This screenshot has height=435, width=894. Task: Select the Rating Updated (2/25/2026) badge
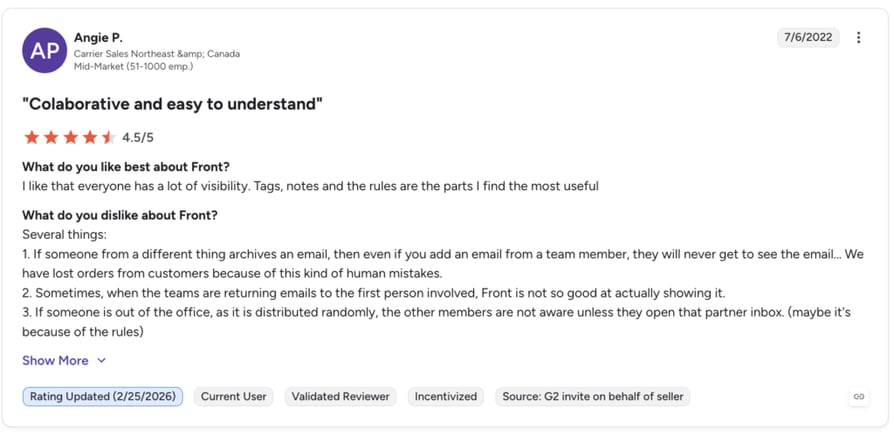[x=103, y=396]
